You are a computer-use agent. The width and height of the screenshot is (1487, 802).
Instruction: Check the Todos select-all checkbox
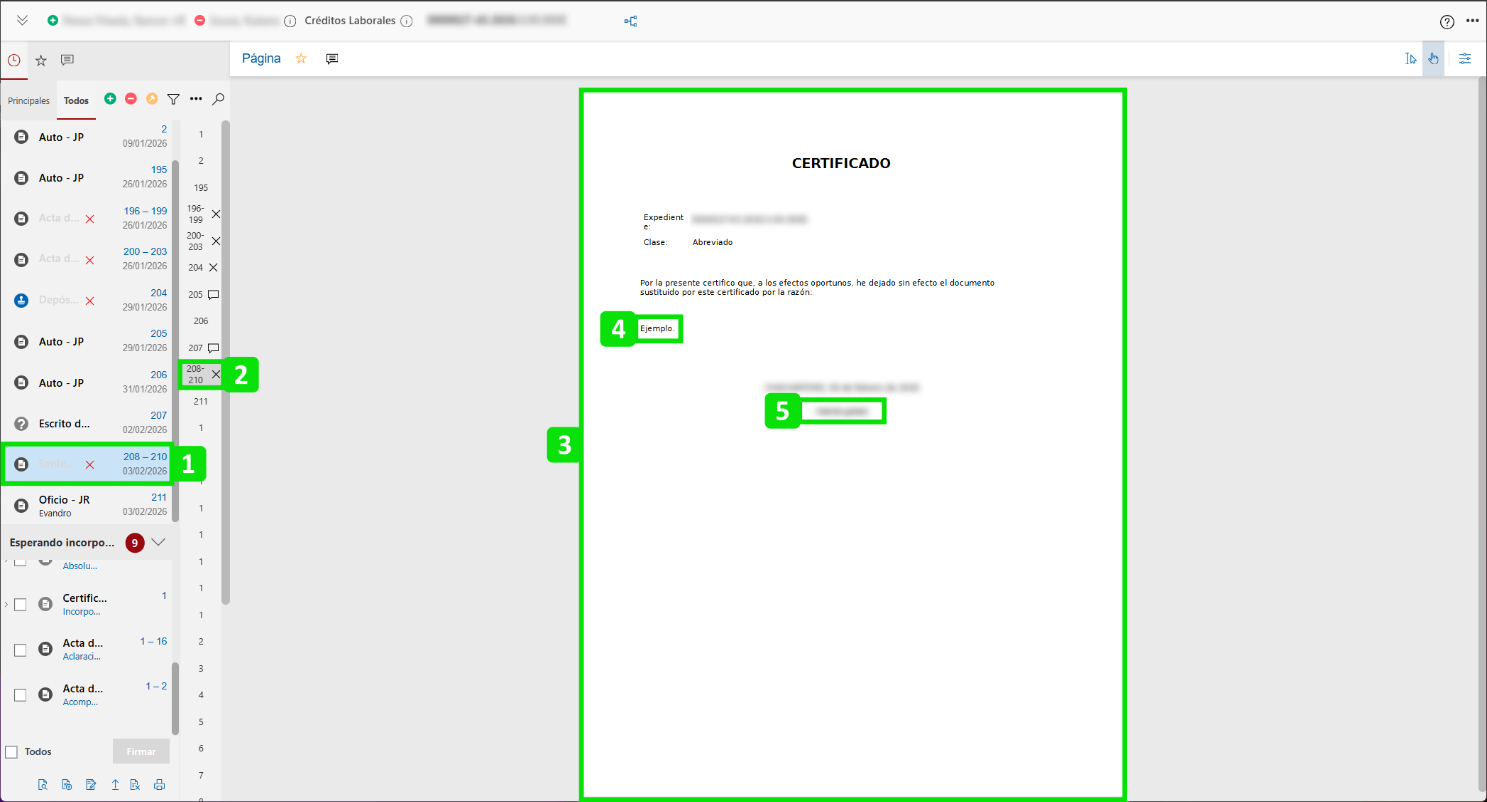pyautogui.click(x=12, y=752)
